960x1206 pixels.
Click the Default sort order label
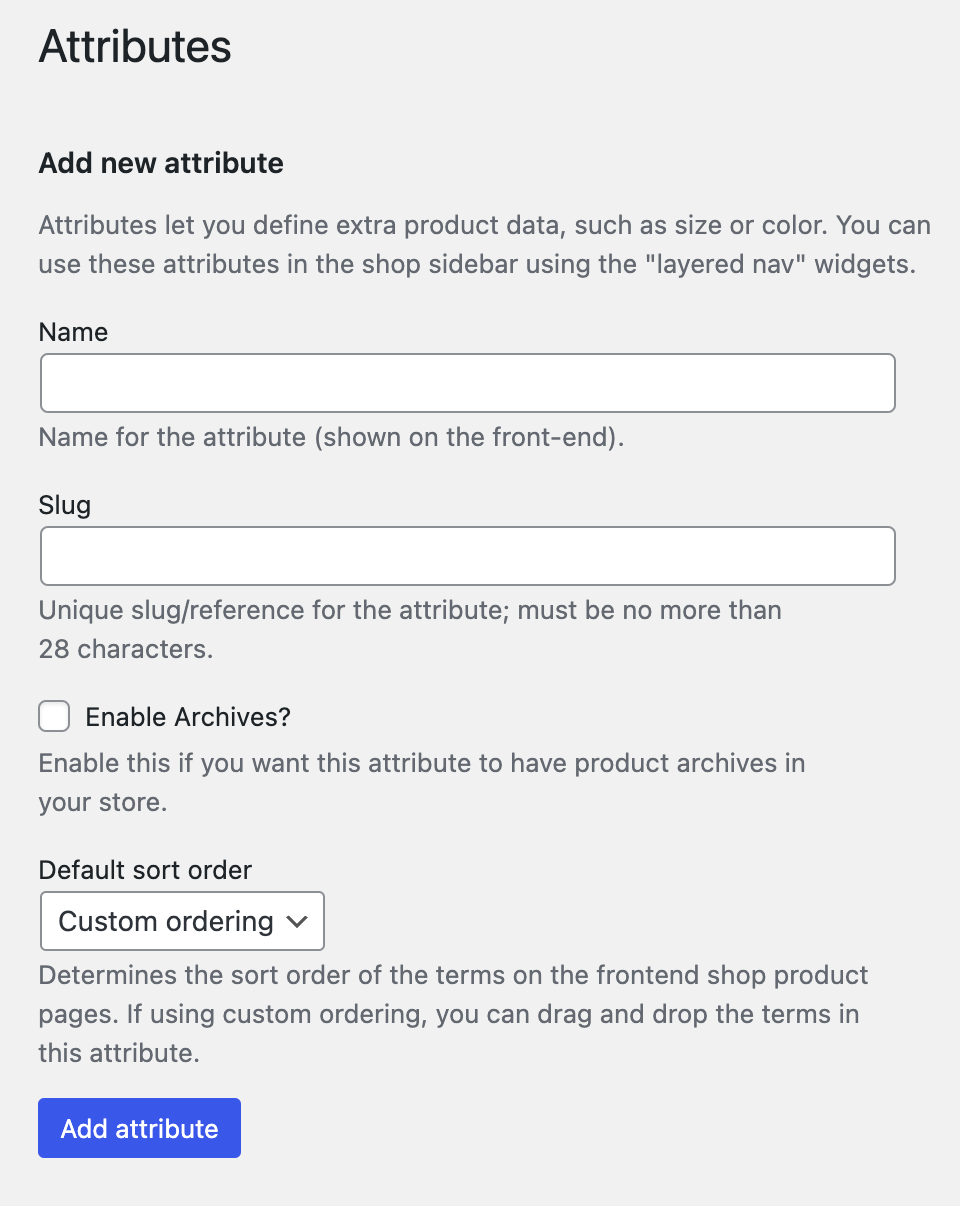144,870
